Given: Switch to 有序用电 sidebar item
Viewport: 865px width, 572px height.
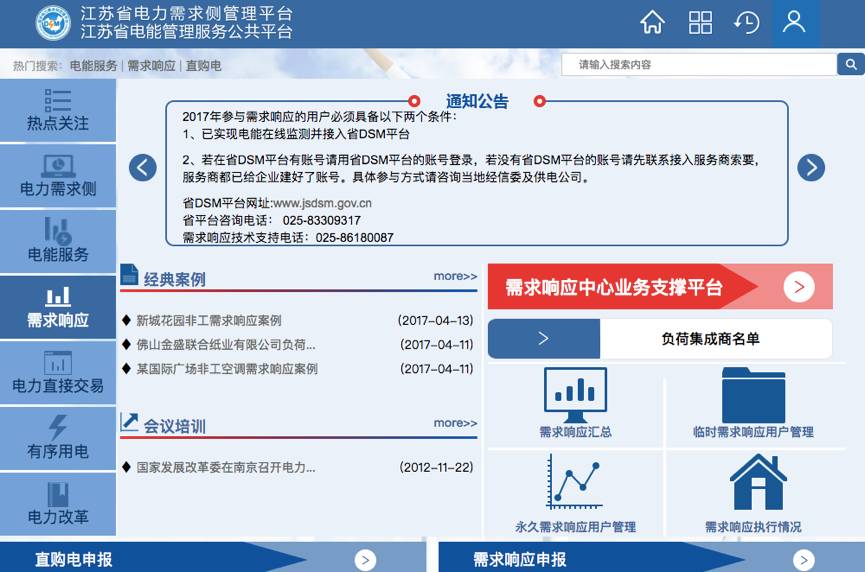Looking at the screenshot, I should point(58,438).
